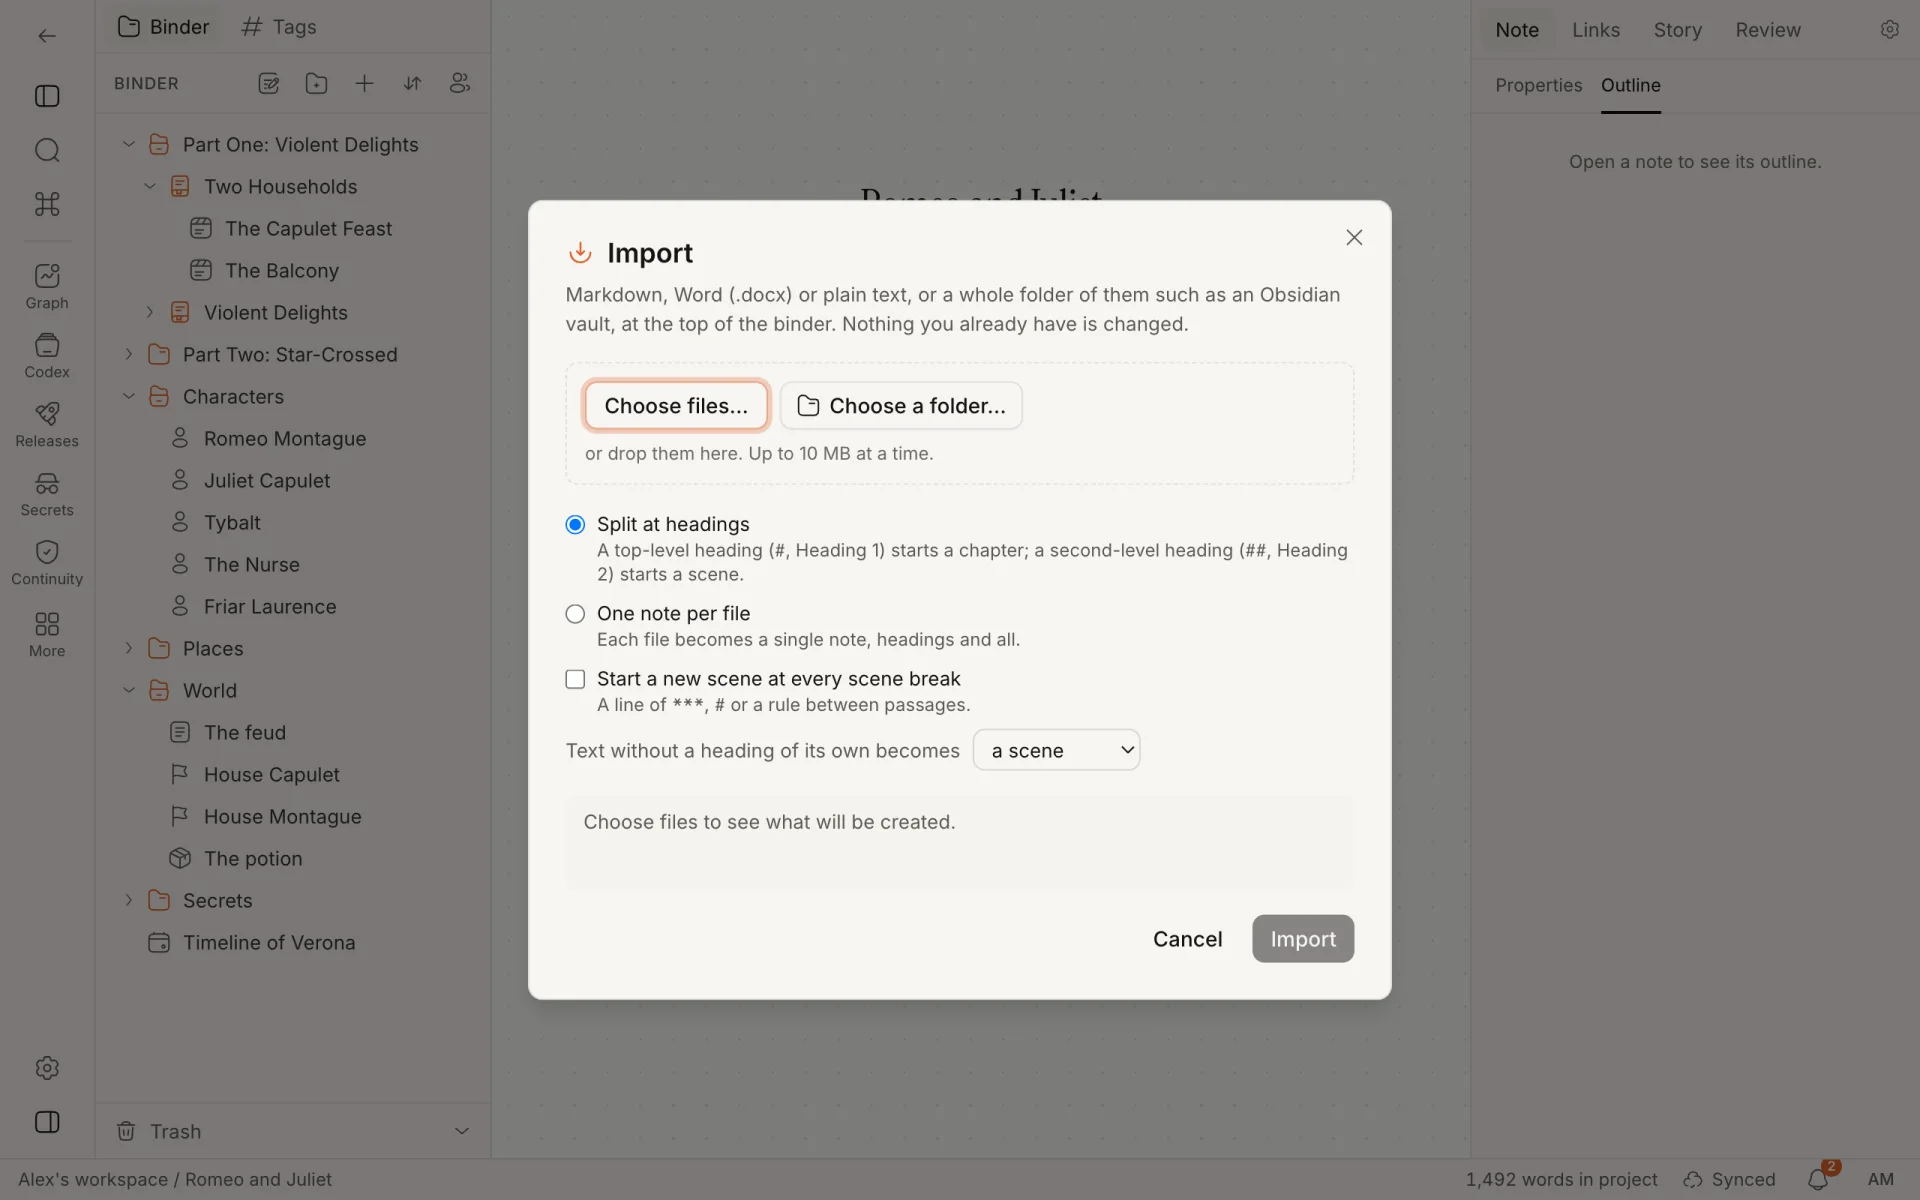Collapse the World folder

point(128,691)
